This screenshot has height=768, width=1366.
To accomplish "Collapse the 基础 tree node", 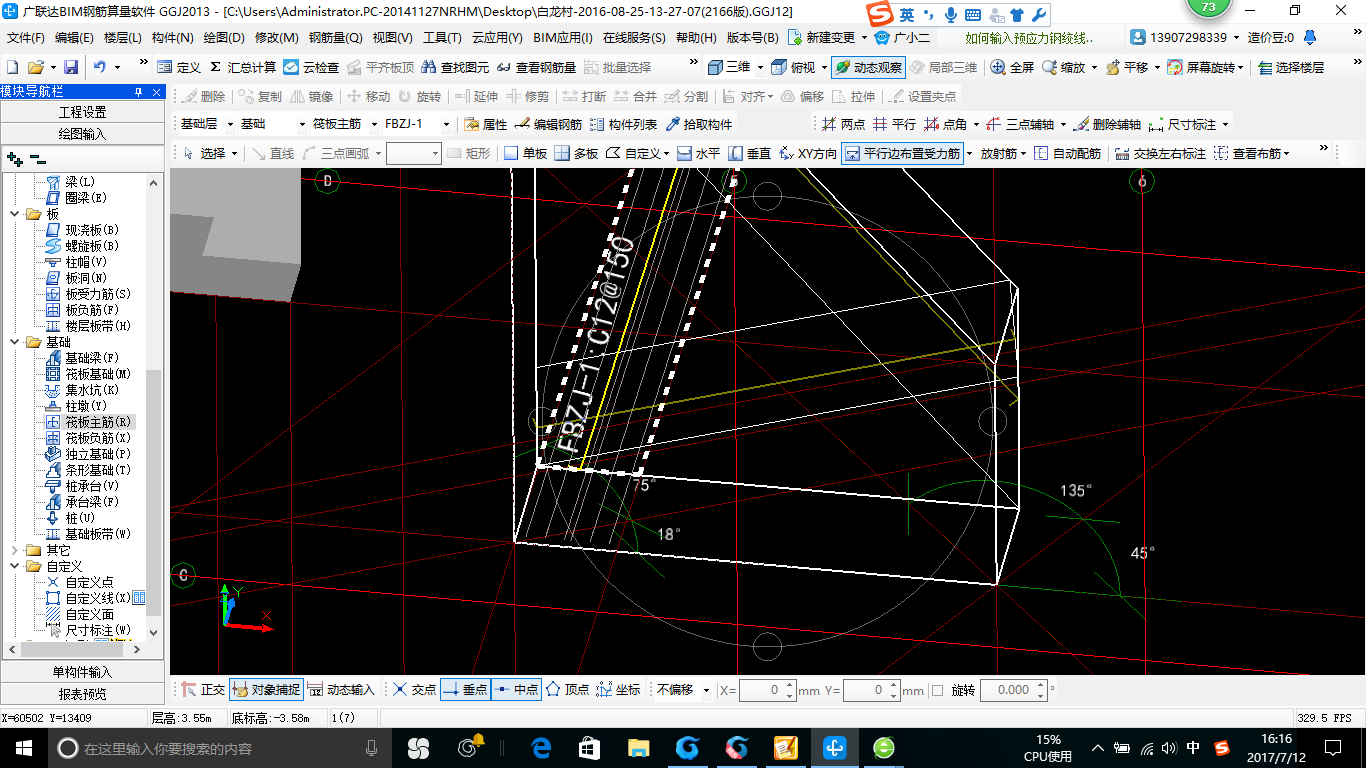I will click(x=14, y=342).
